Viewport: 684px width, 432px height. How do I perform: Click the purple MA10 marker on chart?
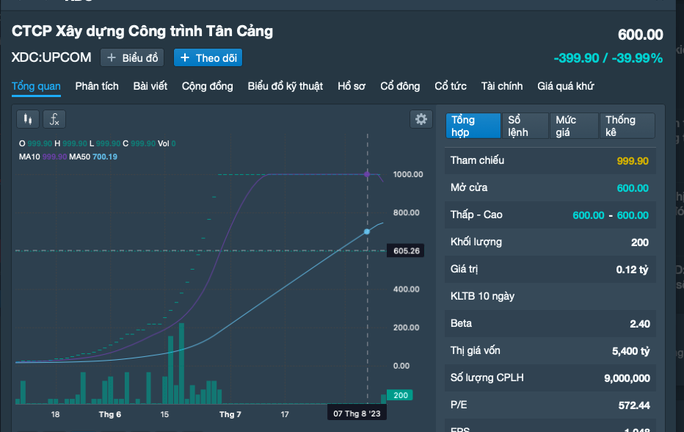click(x=367, y=174)
